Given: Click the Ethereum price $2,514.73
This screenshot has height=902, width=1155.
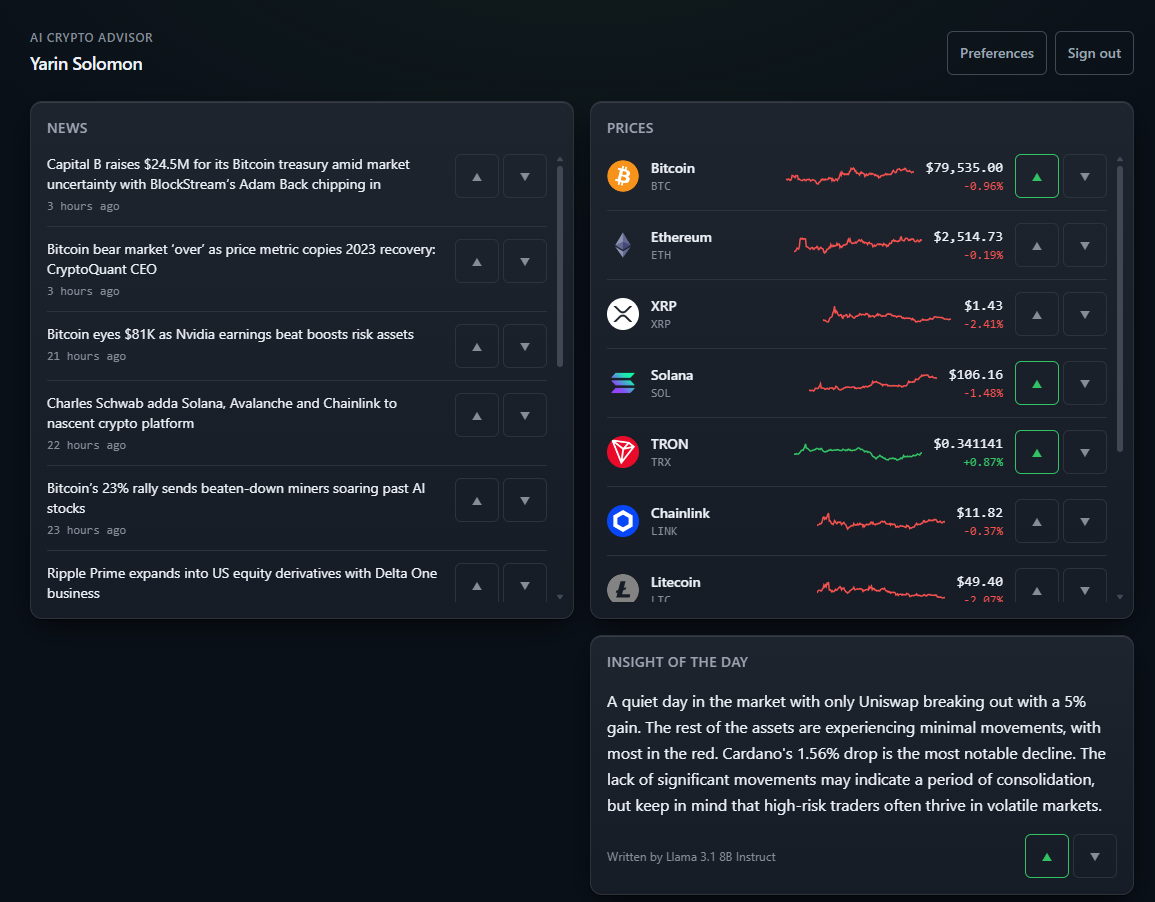Looking at the screenshot, I should point(968,236).
